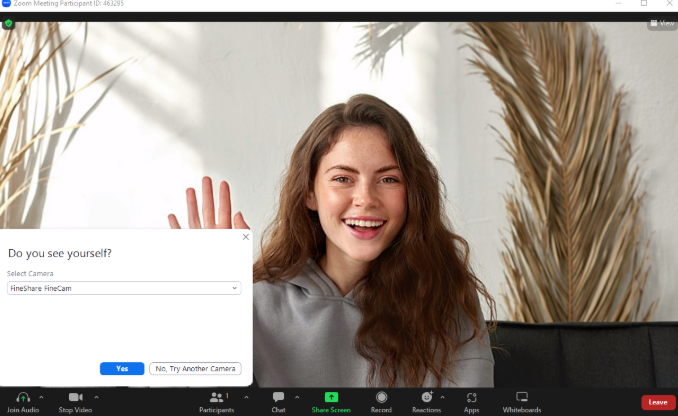Confirm with the Yes button

tap(122, 368)
